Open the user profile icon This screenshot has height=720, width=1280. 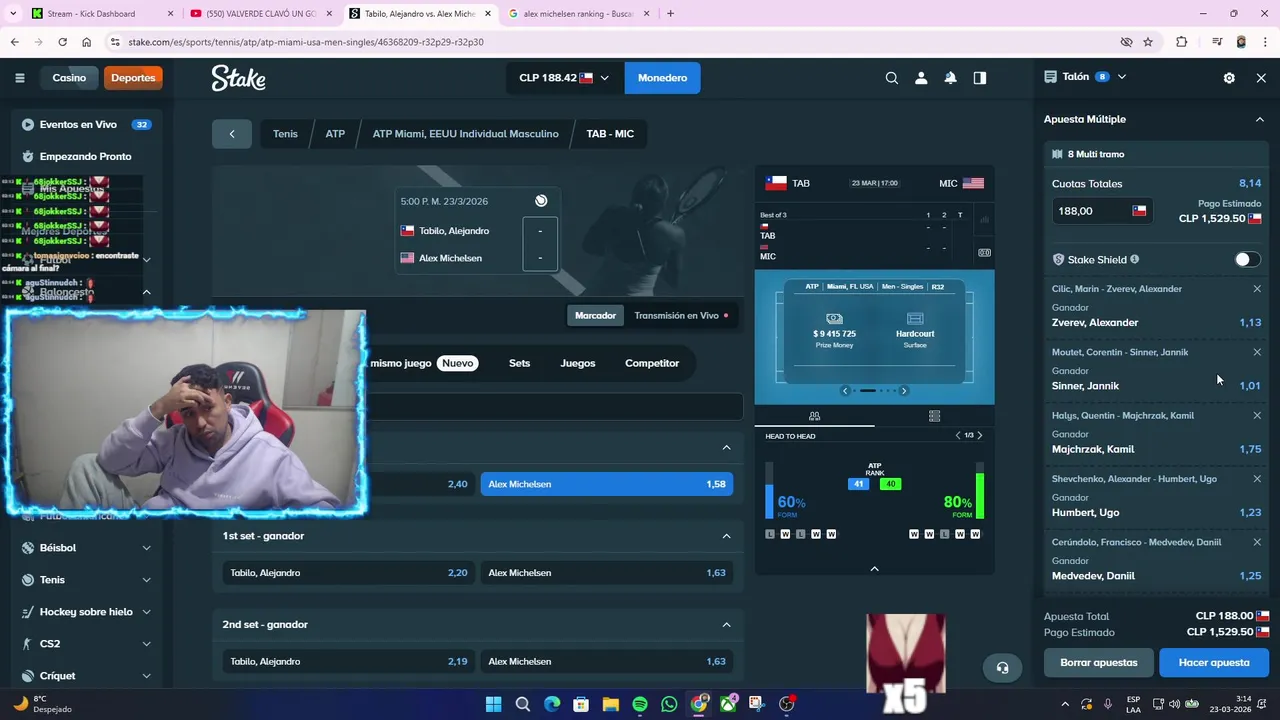click(921, 78)
